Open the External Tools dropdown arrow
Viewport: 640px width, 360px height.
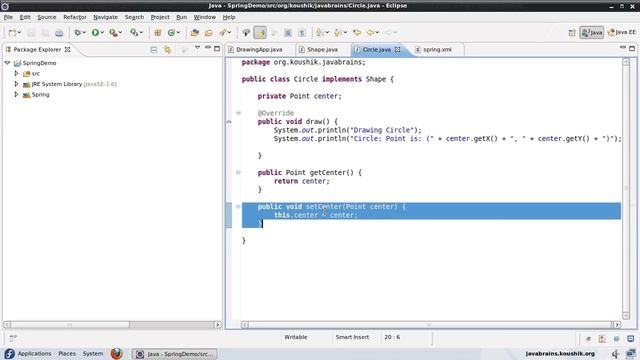pyautogui.click(x=141, y=33)
